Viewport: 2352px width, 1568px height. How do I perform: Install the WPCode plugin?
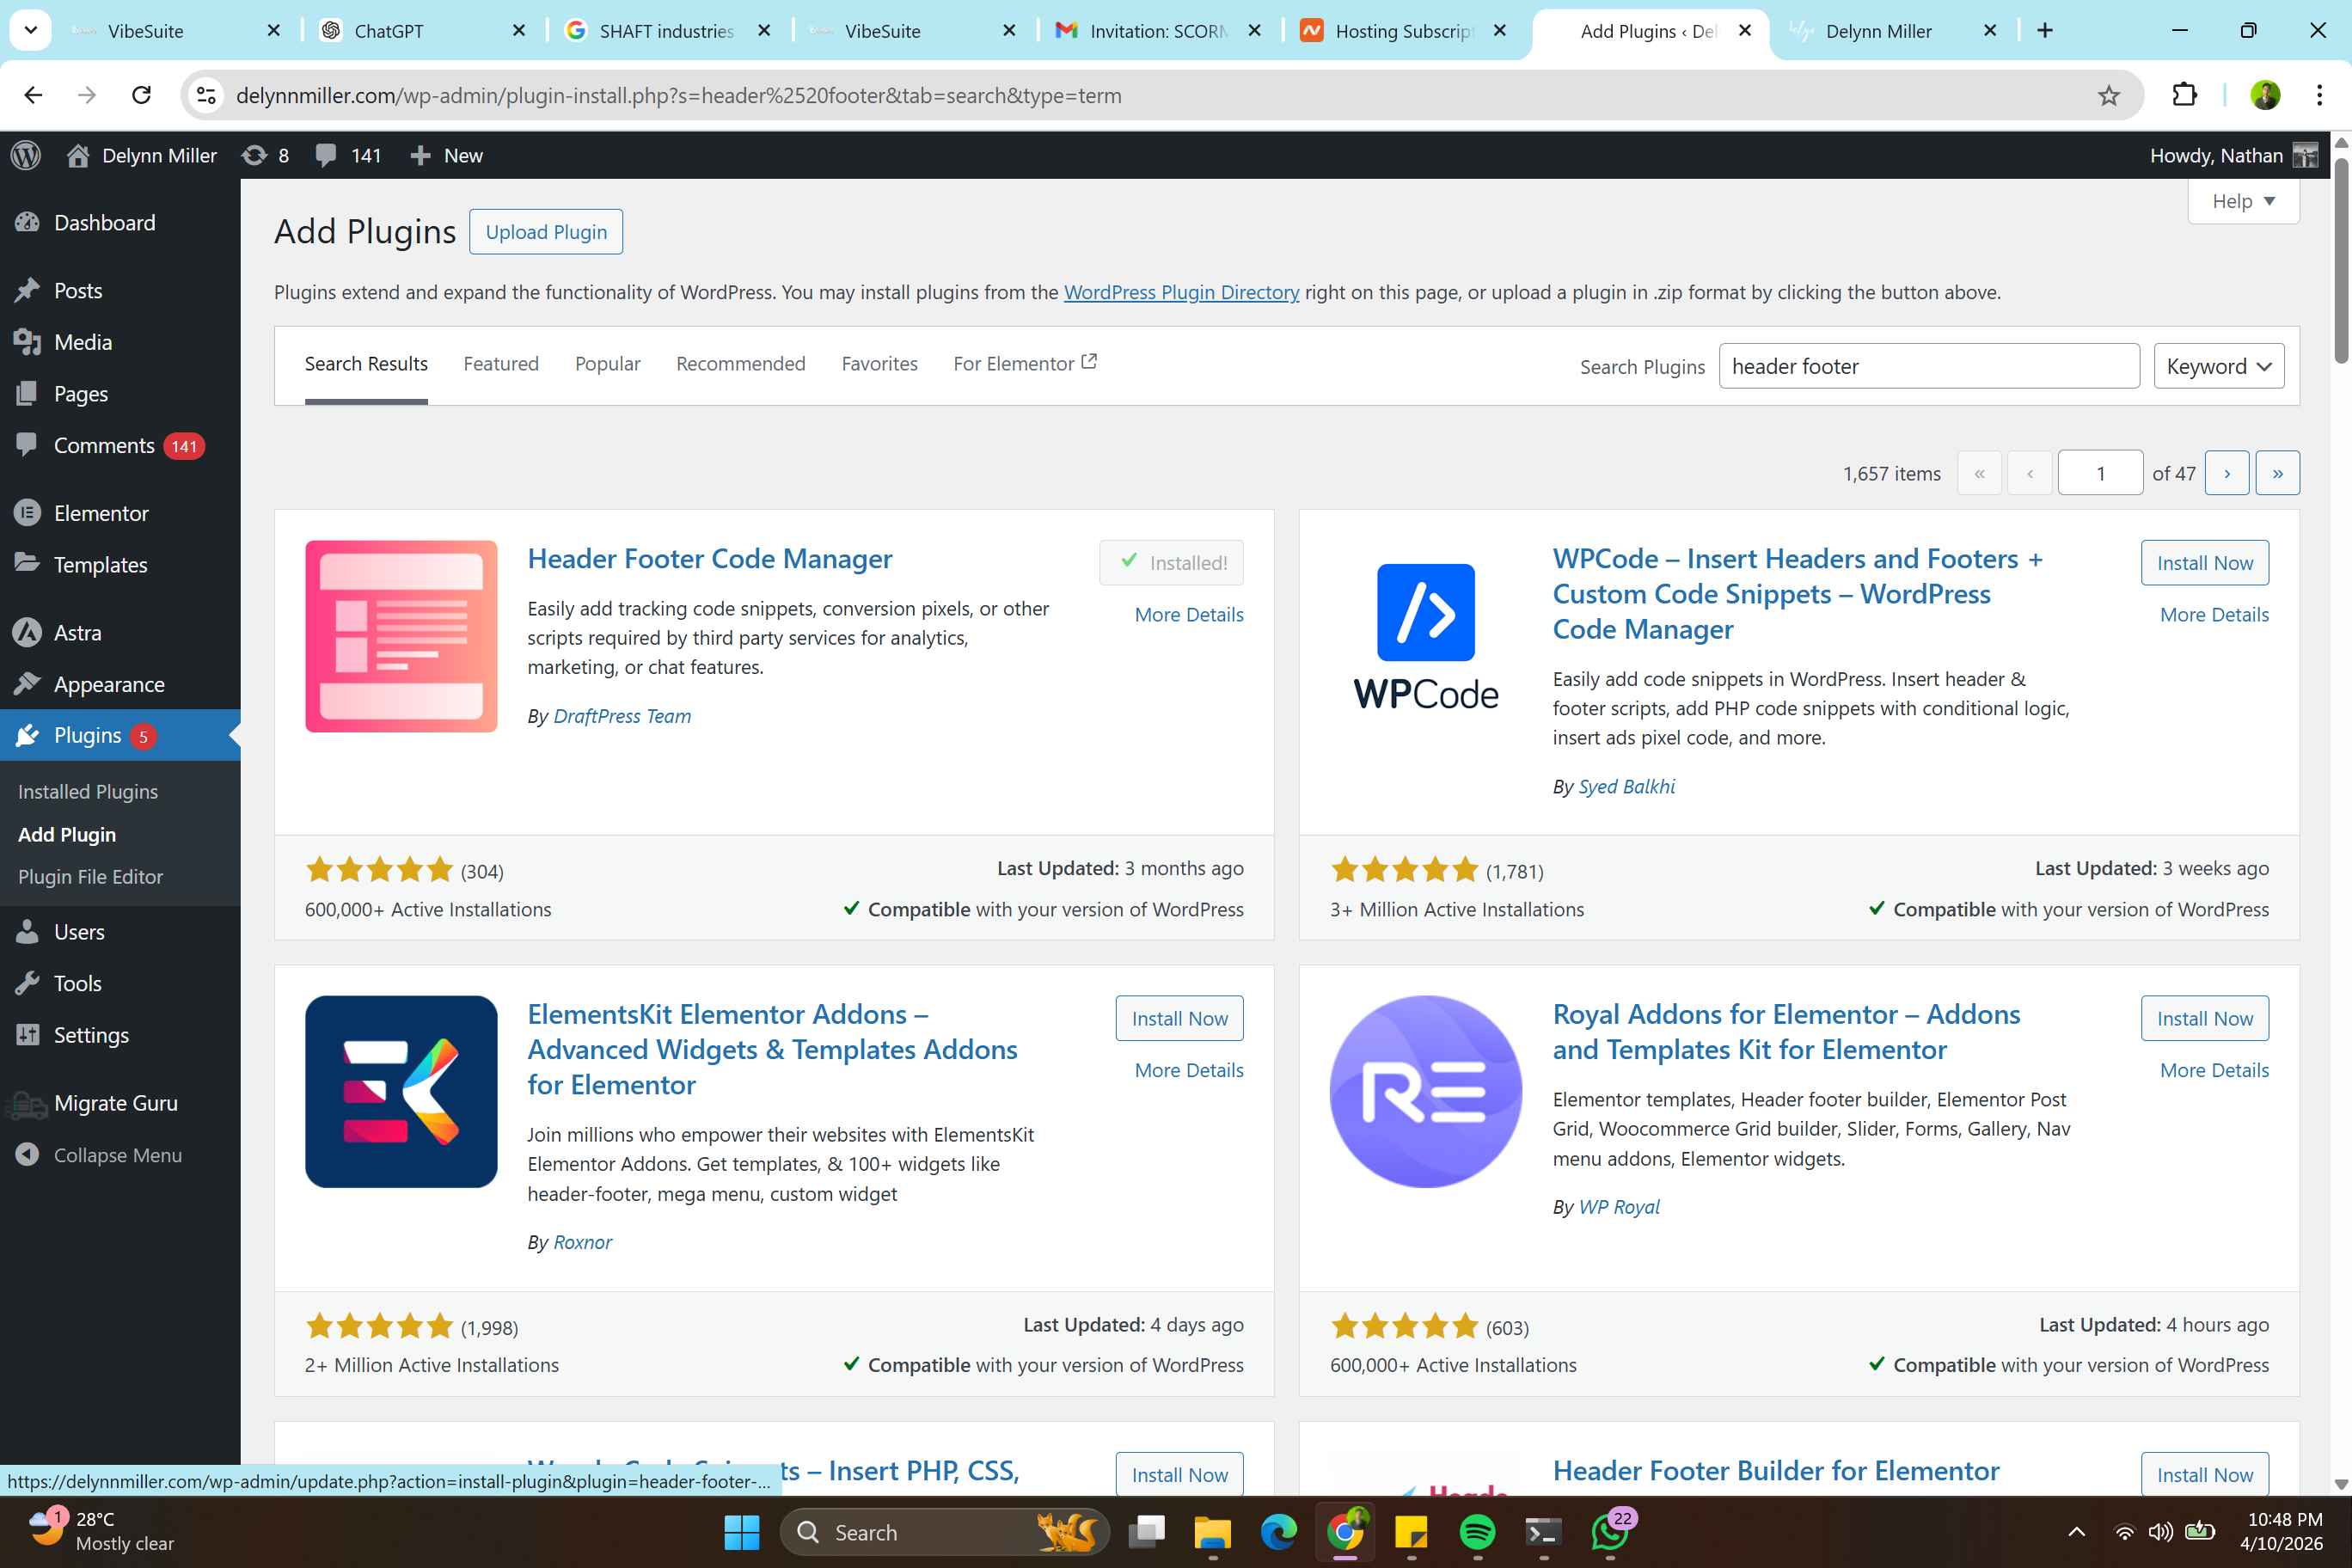[x=2204, y=563]
